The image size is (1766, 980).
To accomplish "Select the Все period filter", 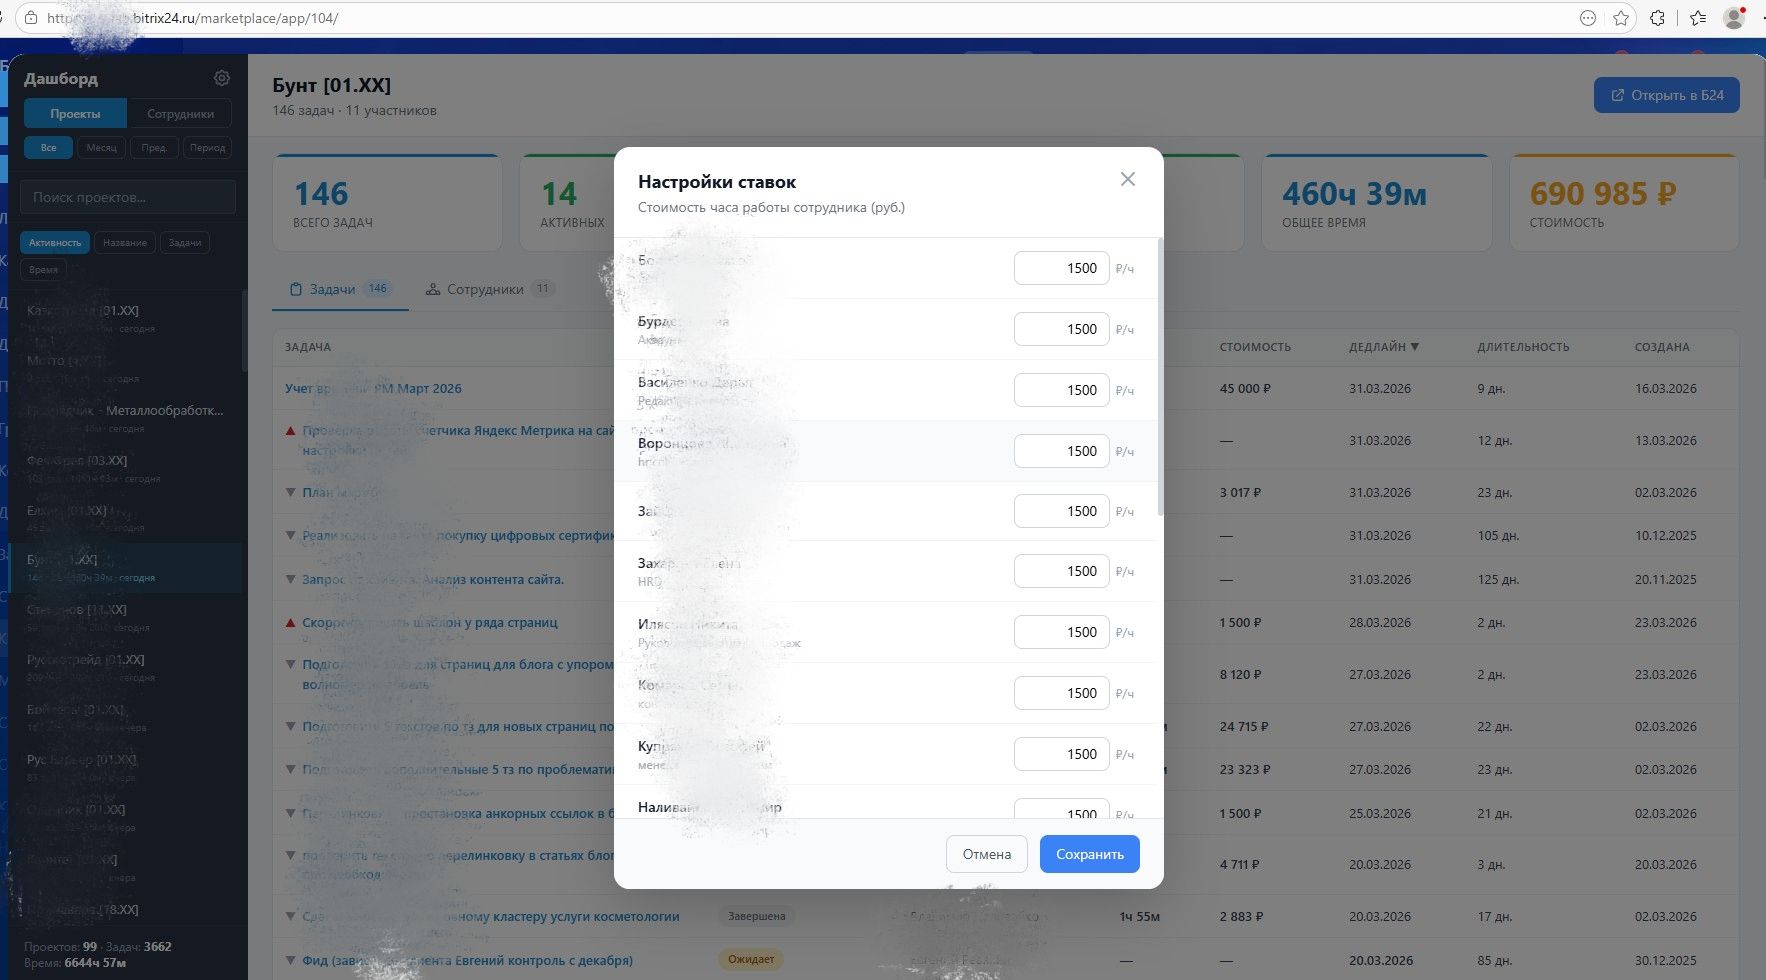I will coord(48,148).
